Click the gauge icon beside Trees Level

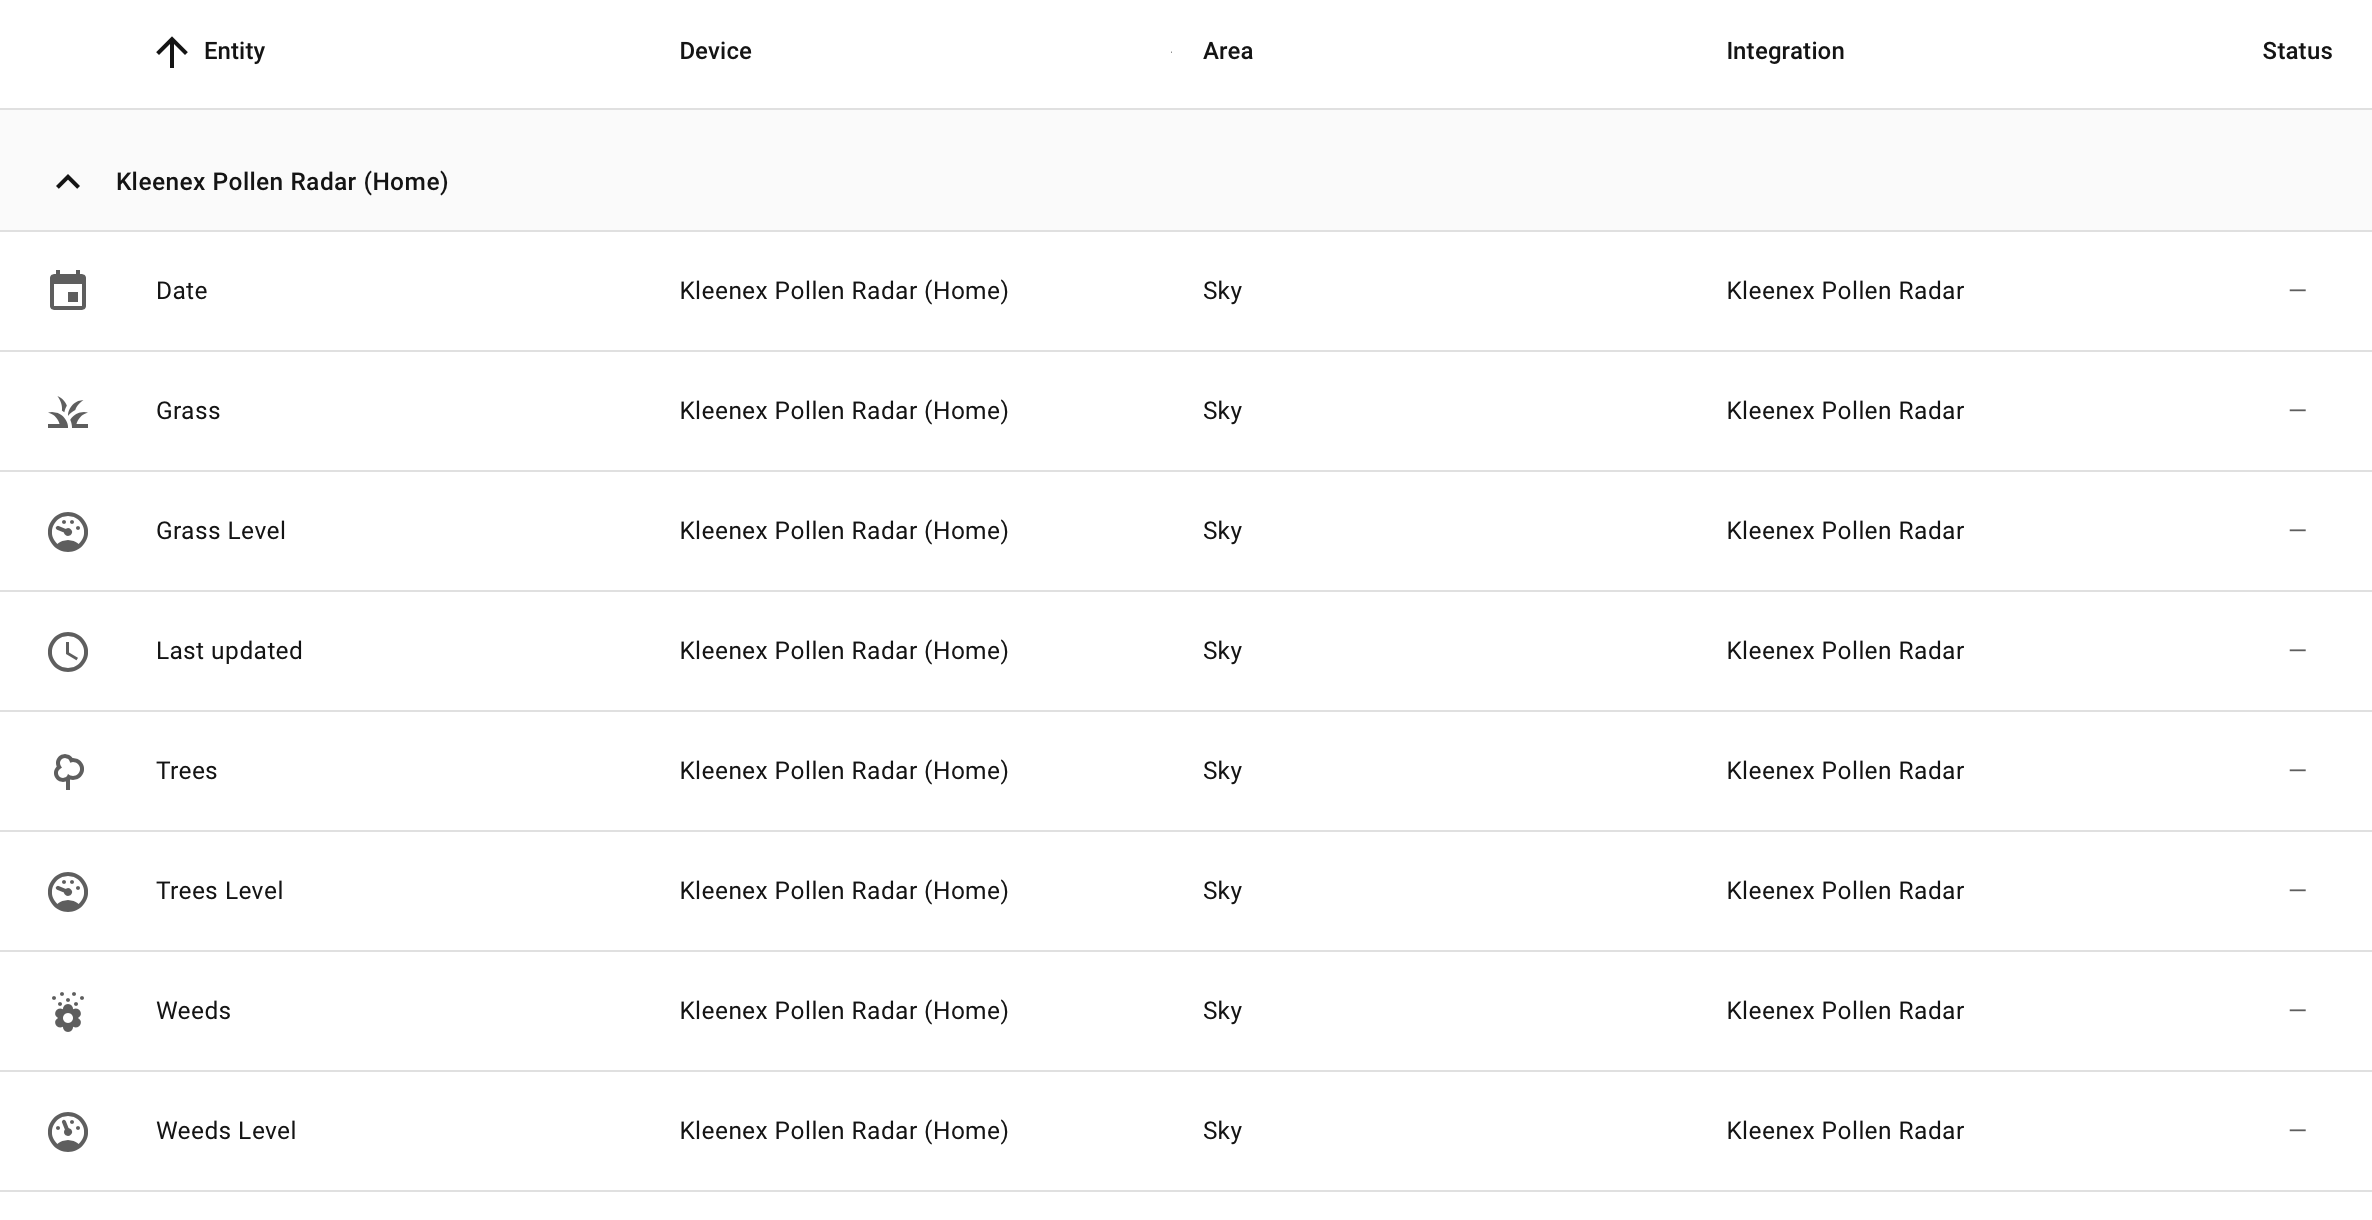(68, 891)
